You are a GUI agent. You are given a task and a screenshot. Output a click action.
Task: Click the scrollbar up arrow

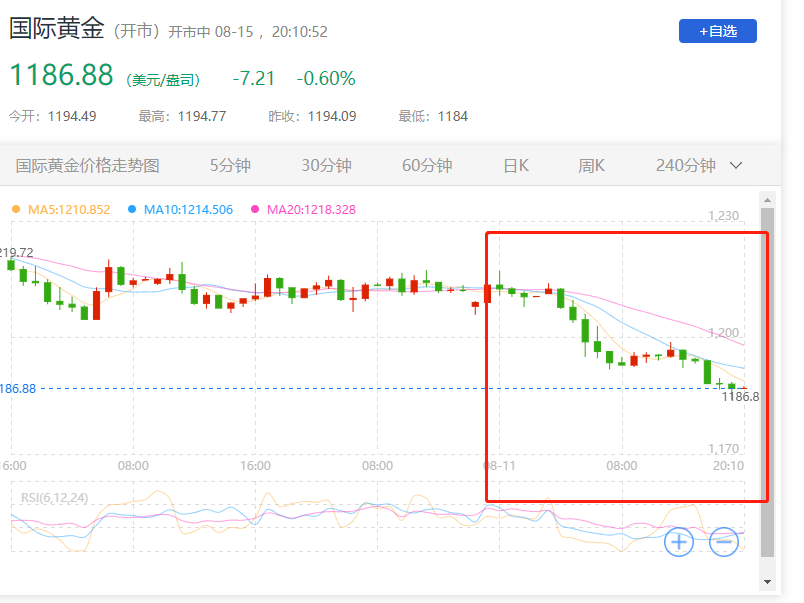767,200
